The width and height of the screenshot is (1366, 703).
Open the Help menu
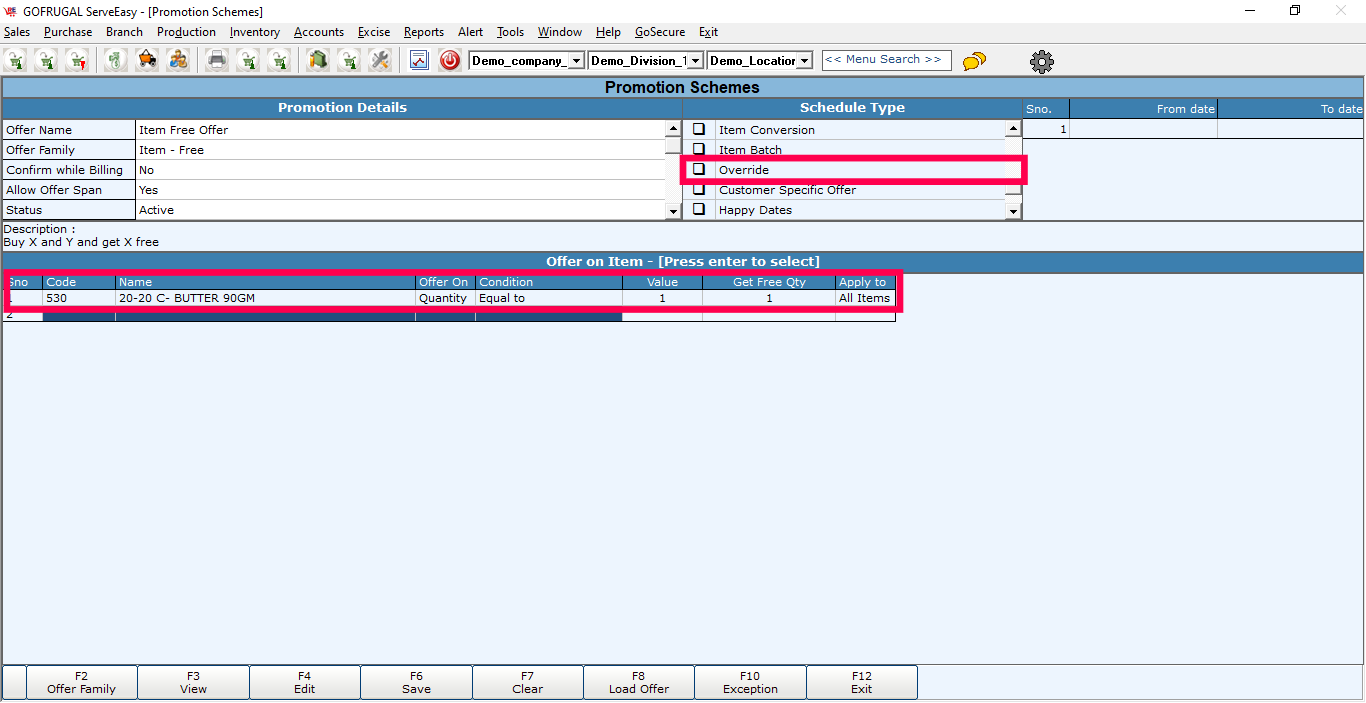(x=608, y=32)
